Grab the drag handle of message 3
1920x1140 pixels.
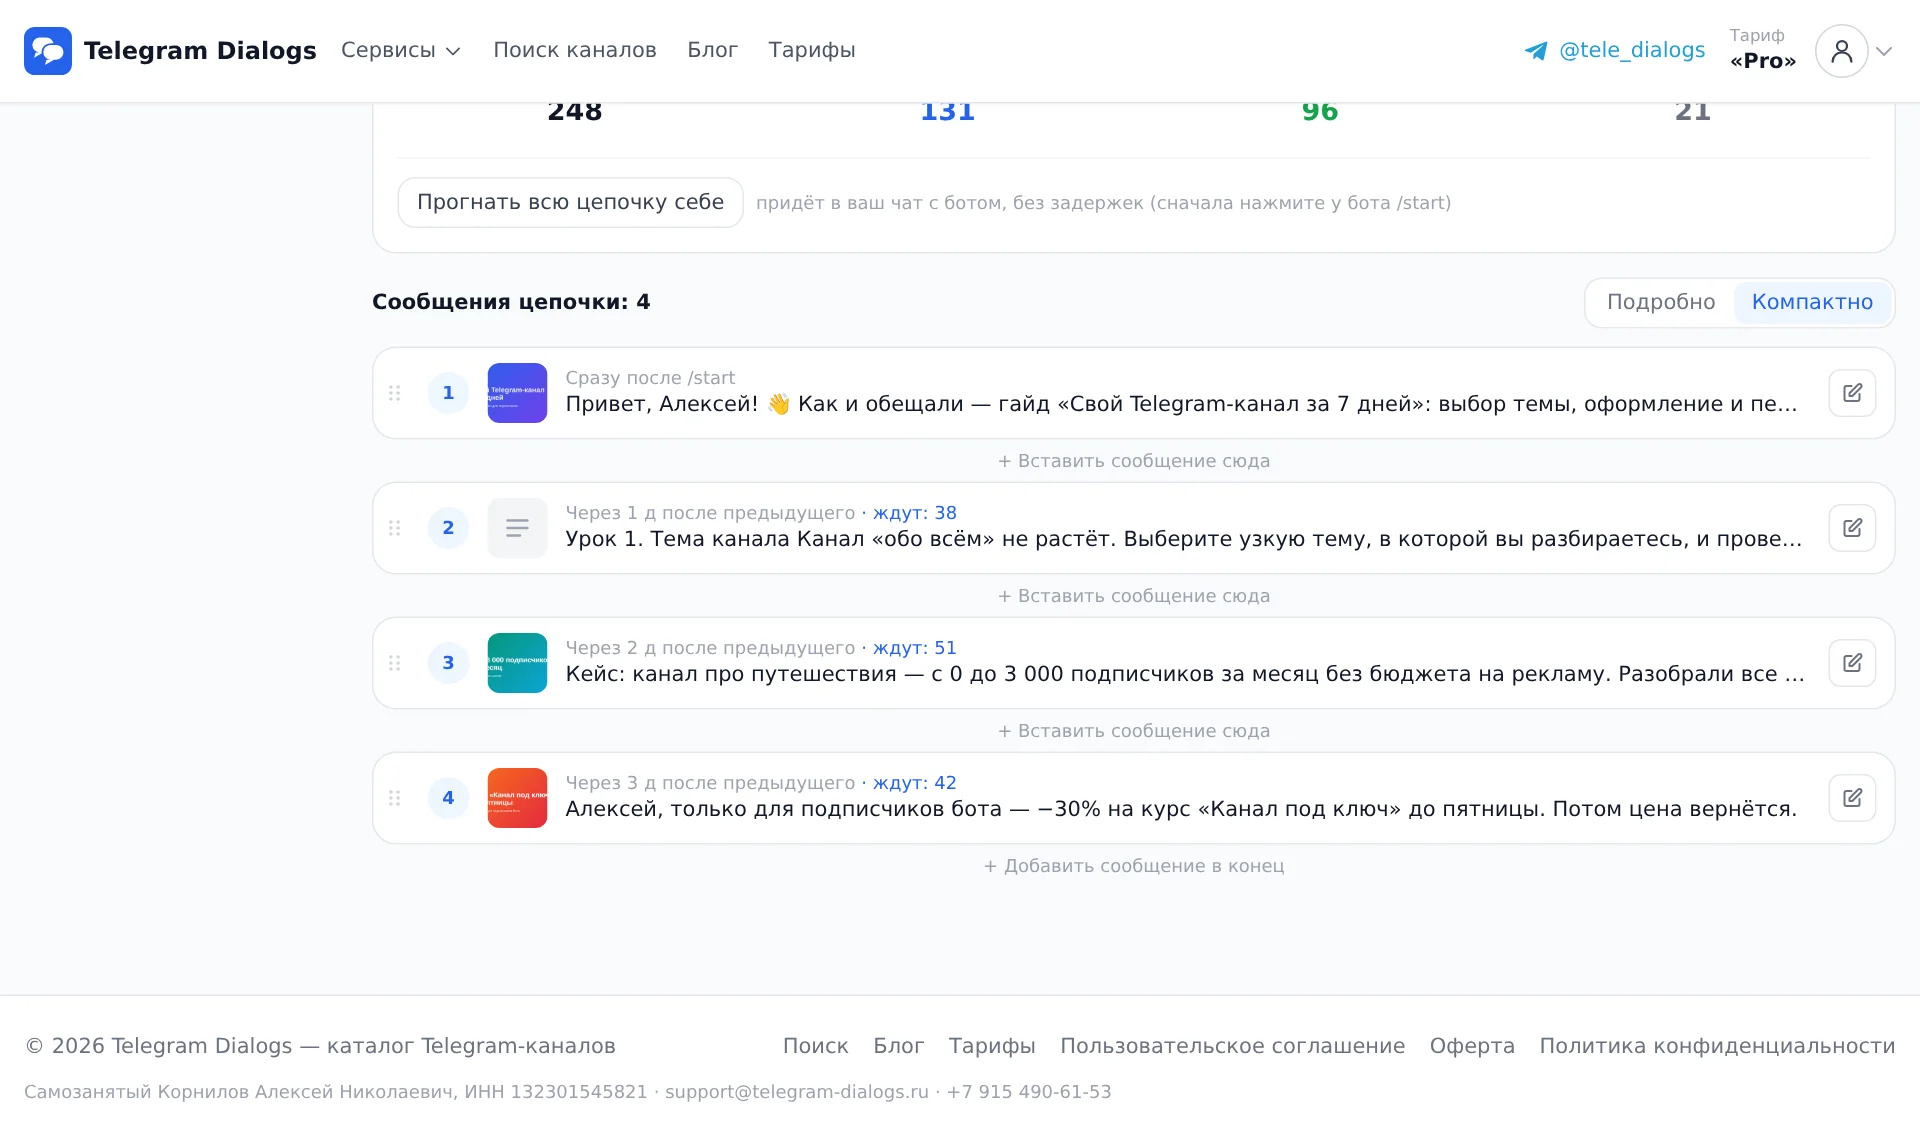pos(395,663)
